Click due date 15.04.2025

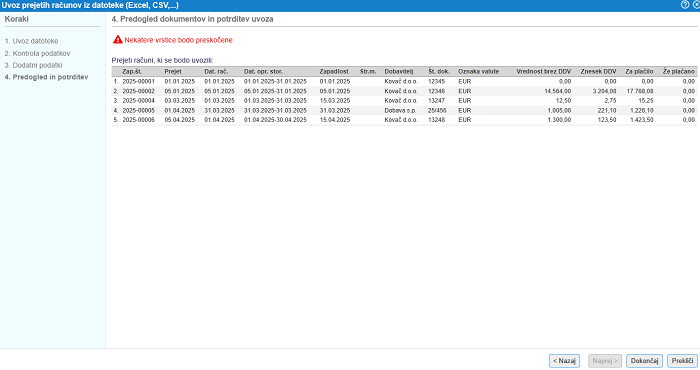(335, 120)
